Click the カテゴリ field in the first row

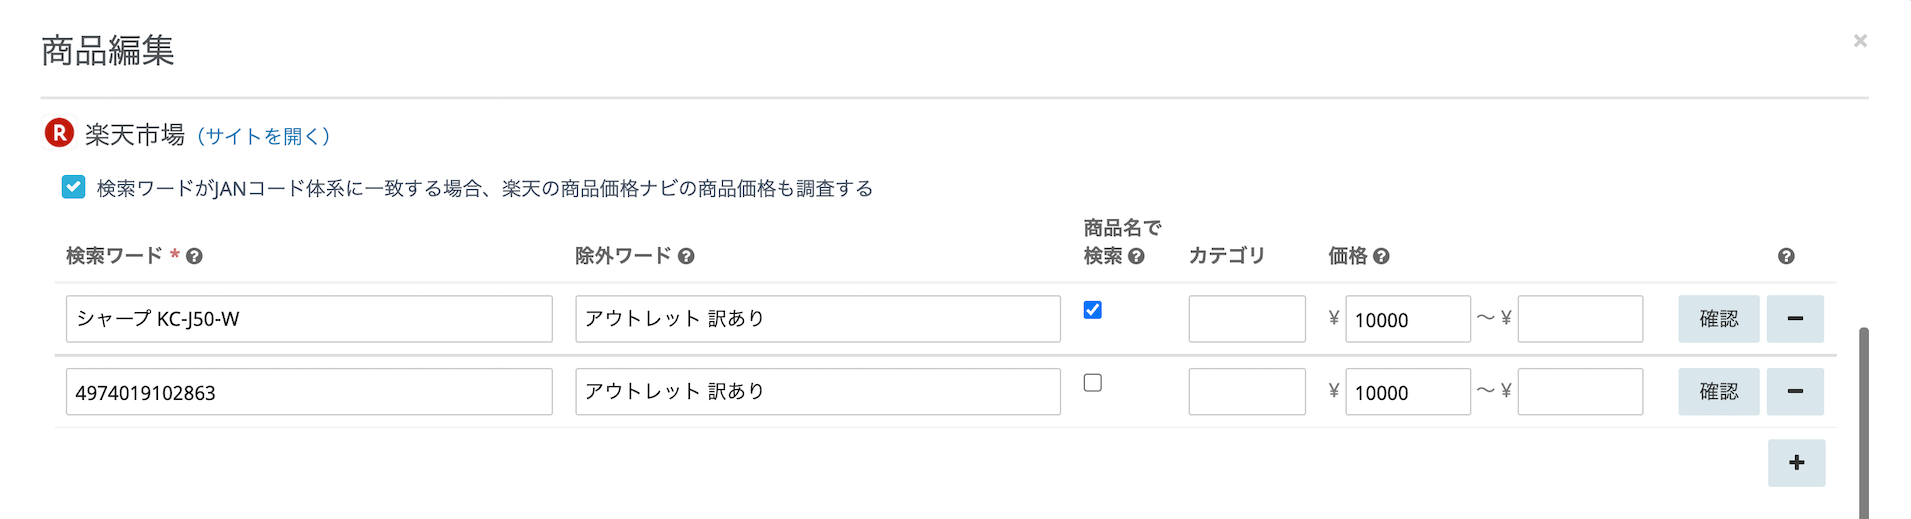point(1246,319)
